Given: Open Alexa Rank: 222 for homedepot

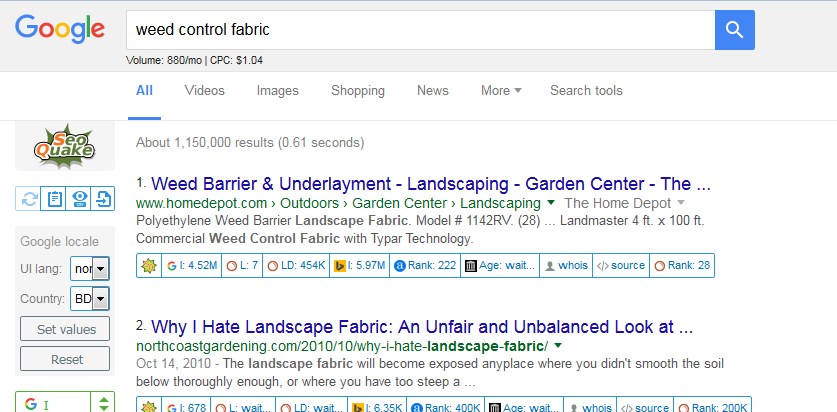Looking at the screenshot, I should click(424, 265).
